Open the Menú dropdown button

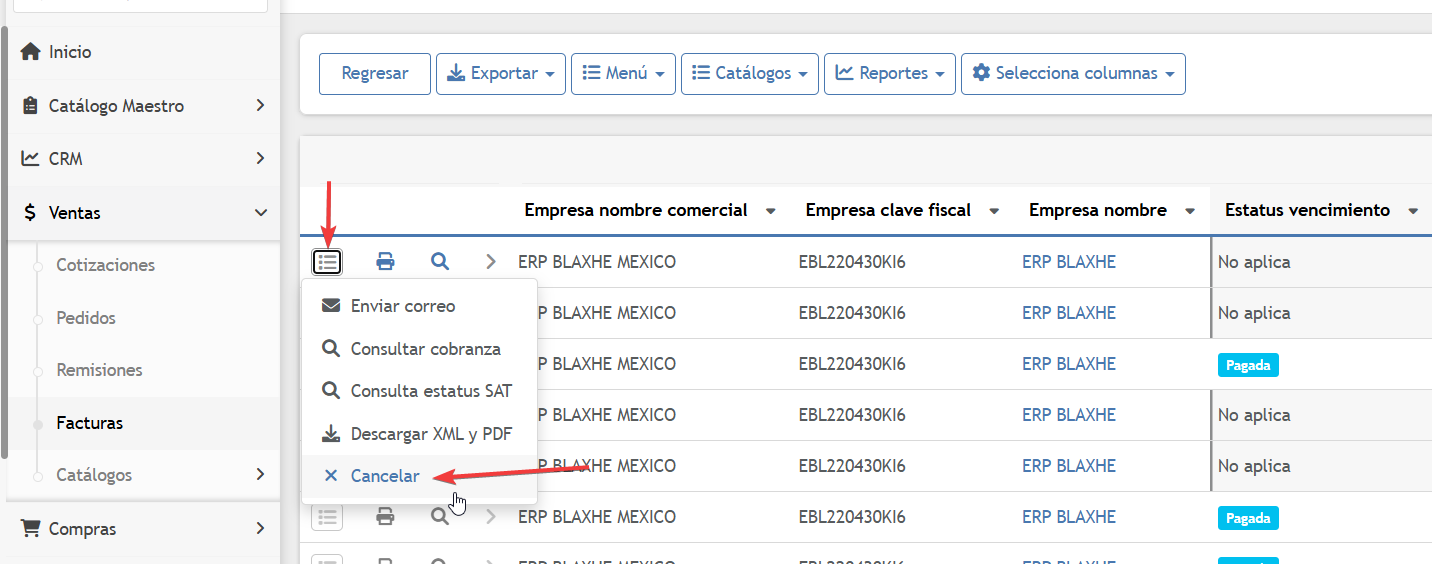624,74
